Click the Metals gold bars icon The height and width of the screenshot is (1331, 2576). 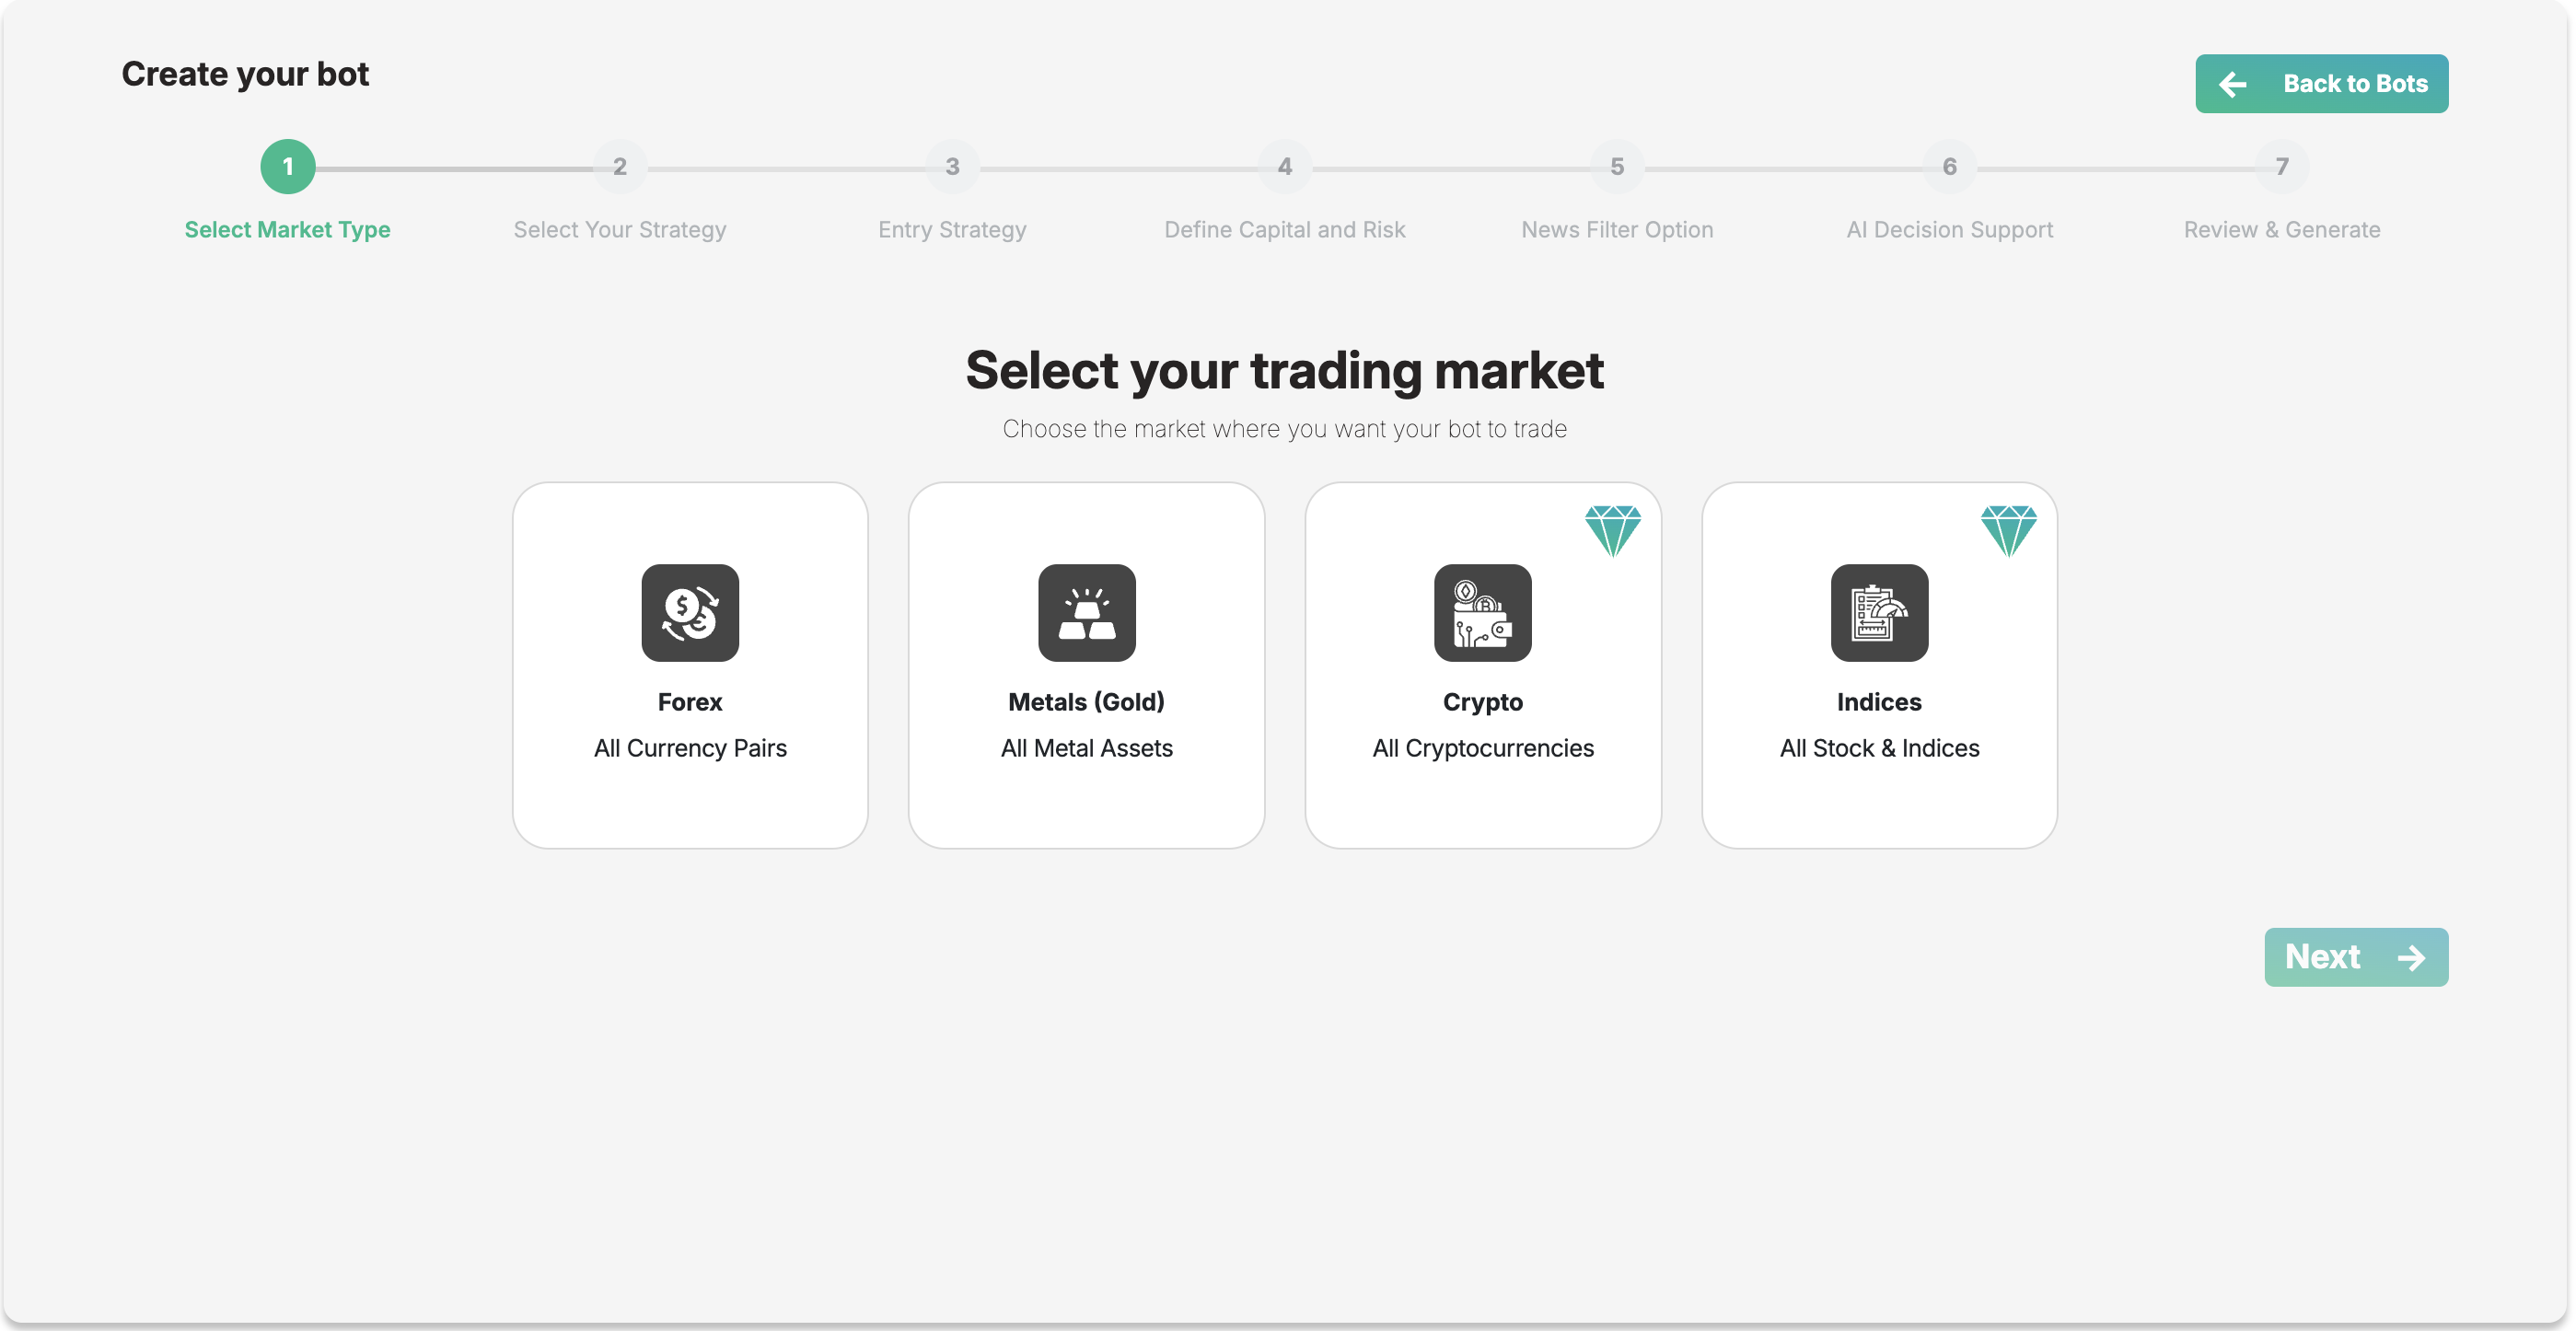point(1086,613)
